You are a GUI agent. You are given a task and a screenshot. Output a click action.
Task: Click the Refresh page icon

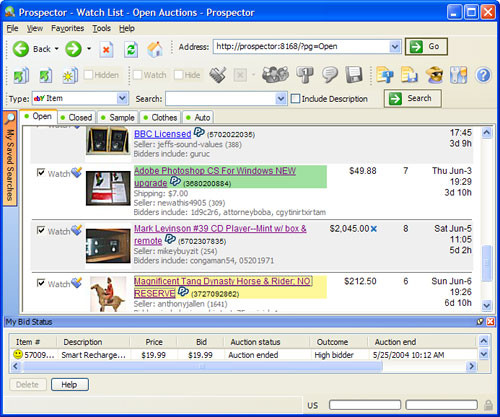tap(131, 50)
